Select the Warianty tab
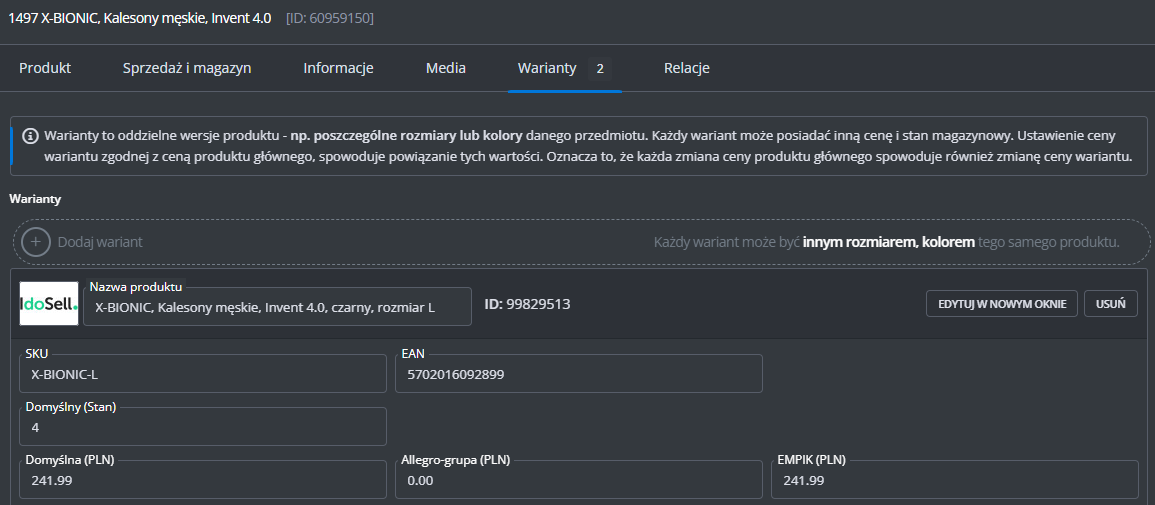Viewport: 1155px width, 505px height. 547,68
